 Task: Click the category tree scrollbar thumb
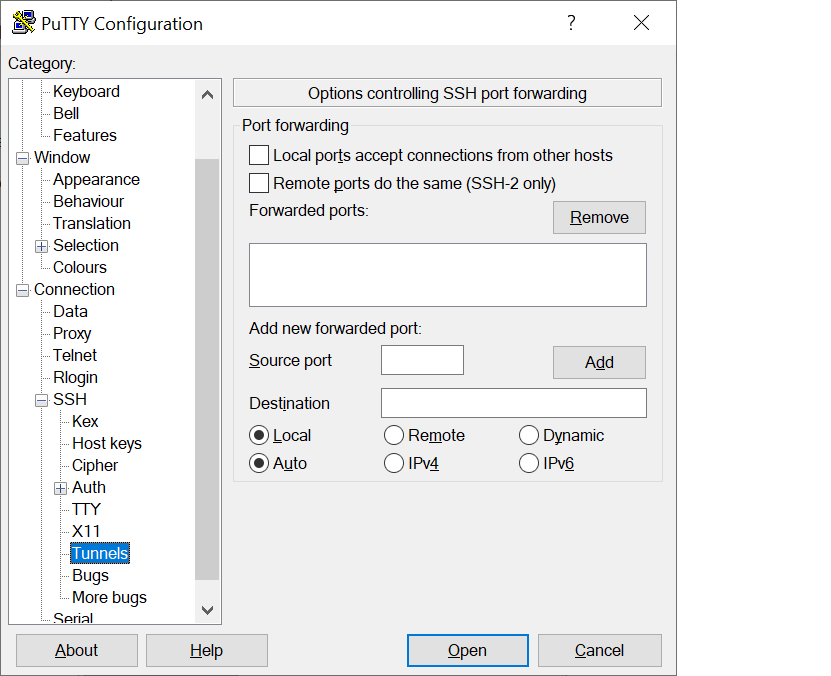click(x=207, y=369)
